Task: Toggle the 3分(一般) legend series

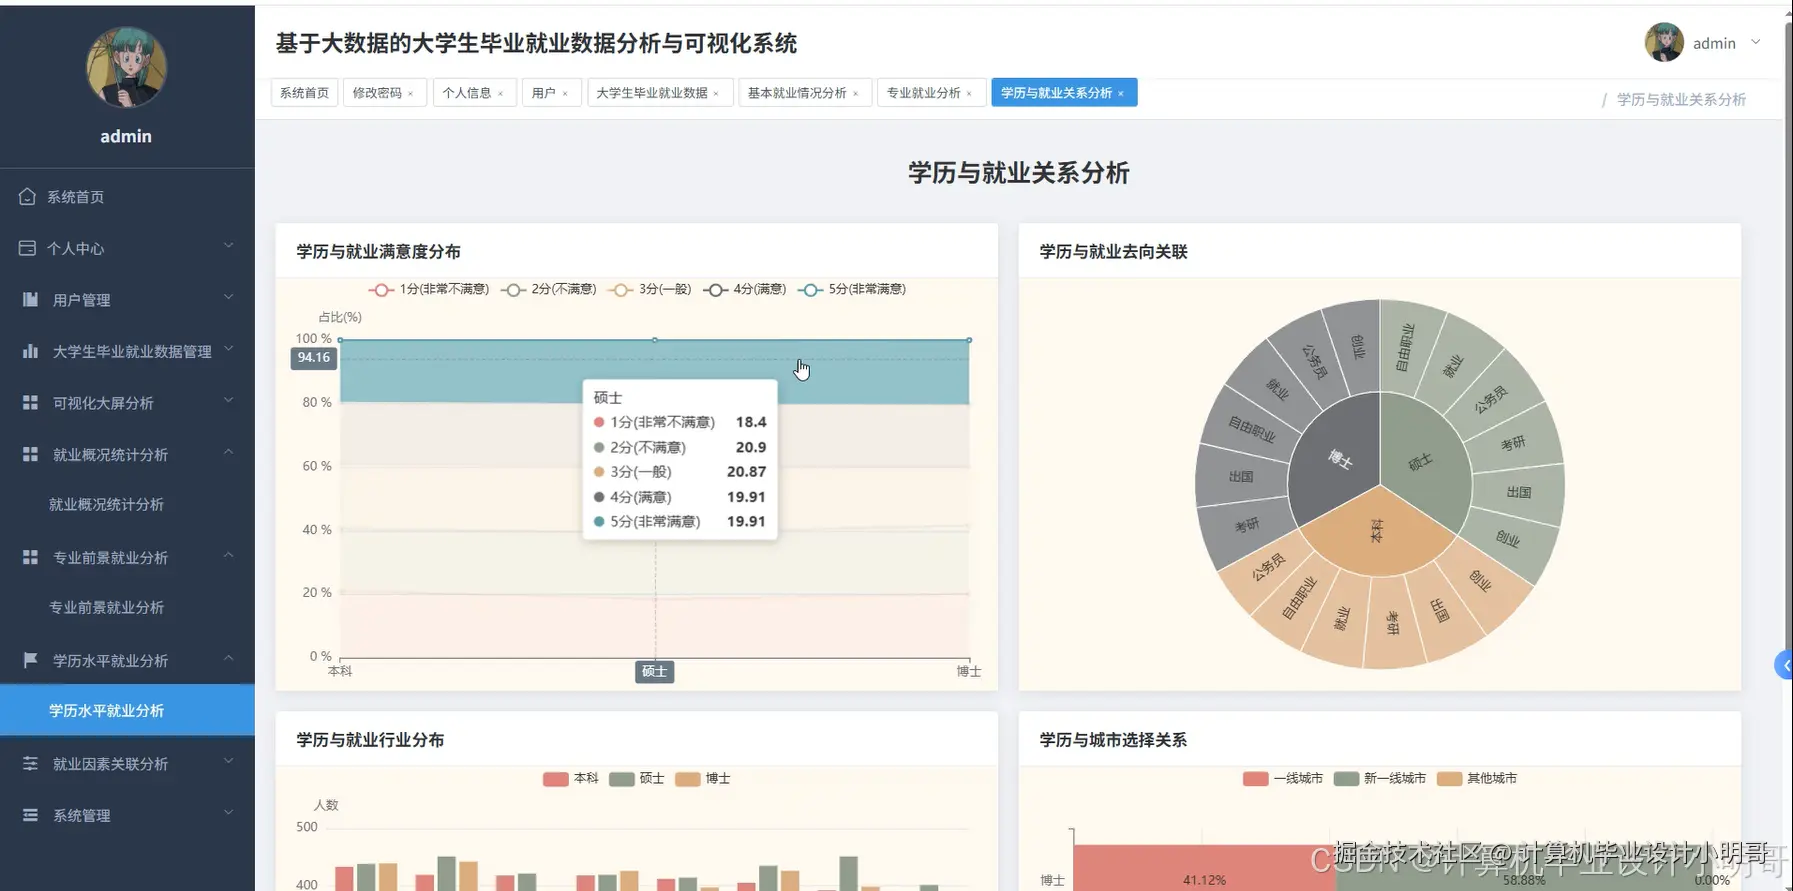Action: pyautogui.click(x=649, y=289)
